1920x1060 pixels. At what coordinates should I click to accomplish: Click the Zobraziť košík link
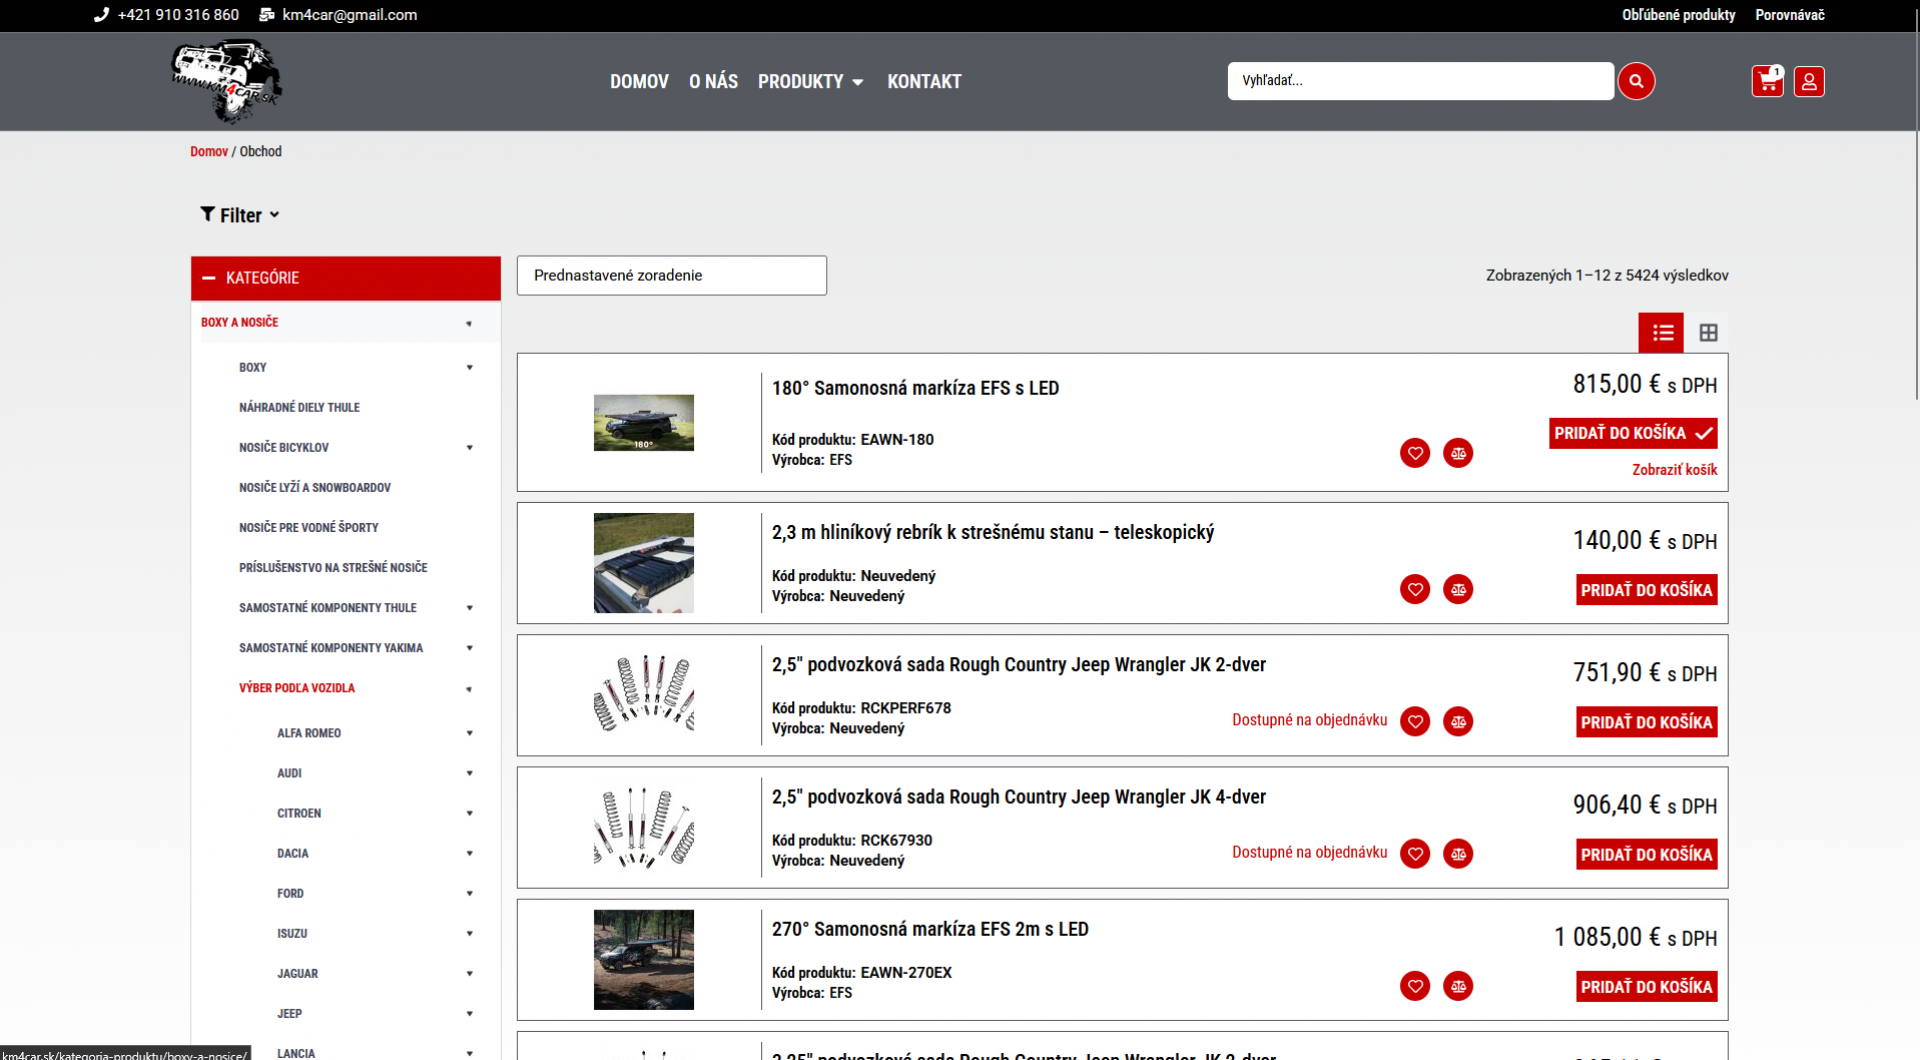click(x=1674, y=469)
